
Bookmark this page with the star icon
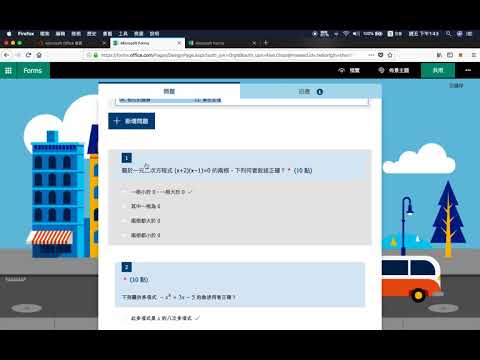click(390, 55)
